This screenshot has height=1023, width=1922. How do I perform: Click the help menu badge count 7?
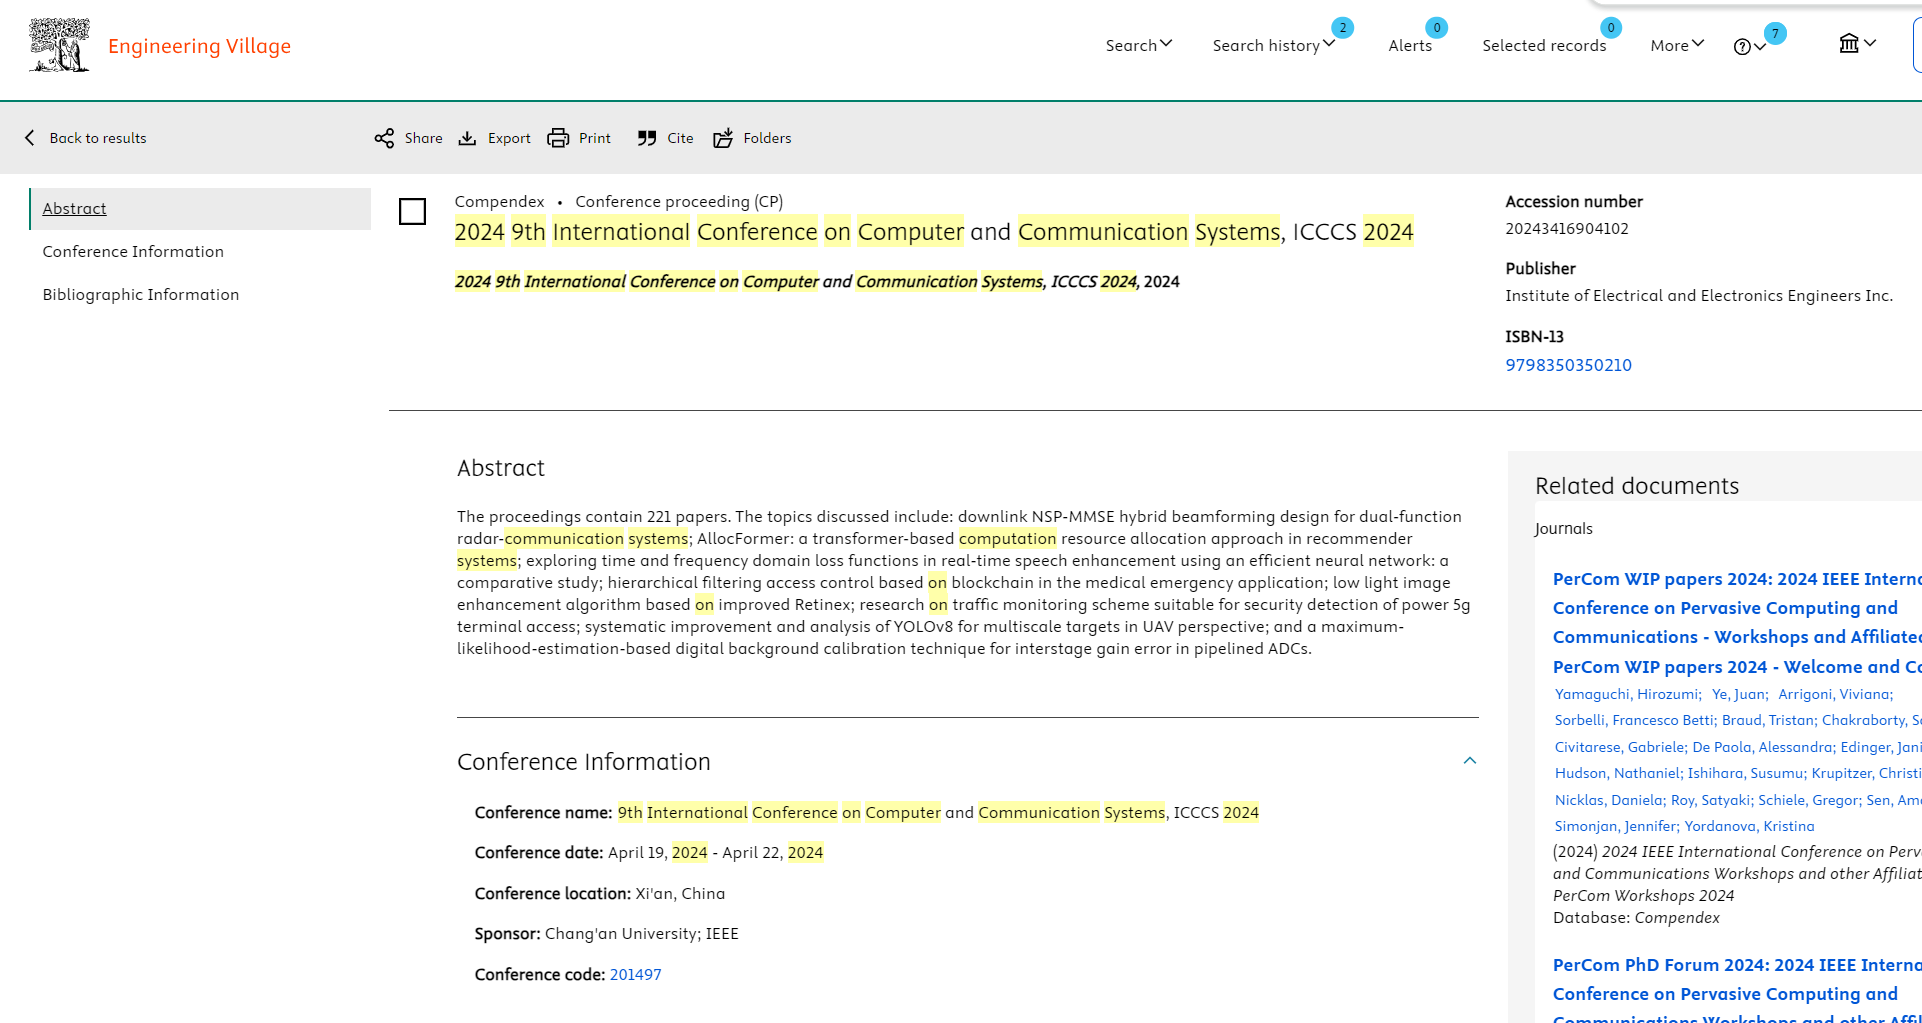(1775, 33)
